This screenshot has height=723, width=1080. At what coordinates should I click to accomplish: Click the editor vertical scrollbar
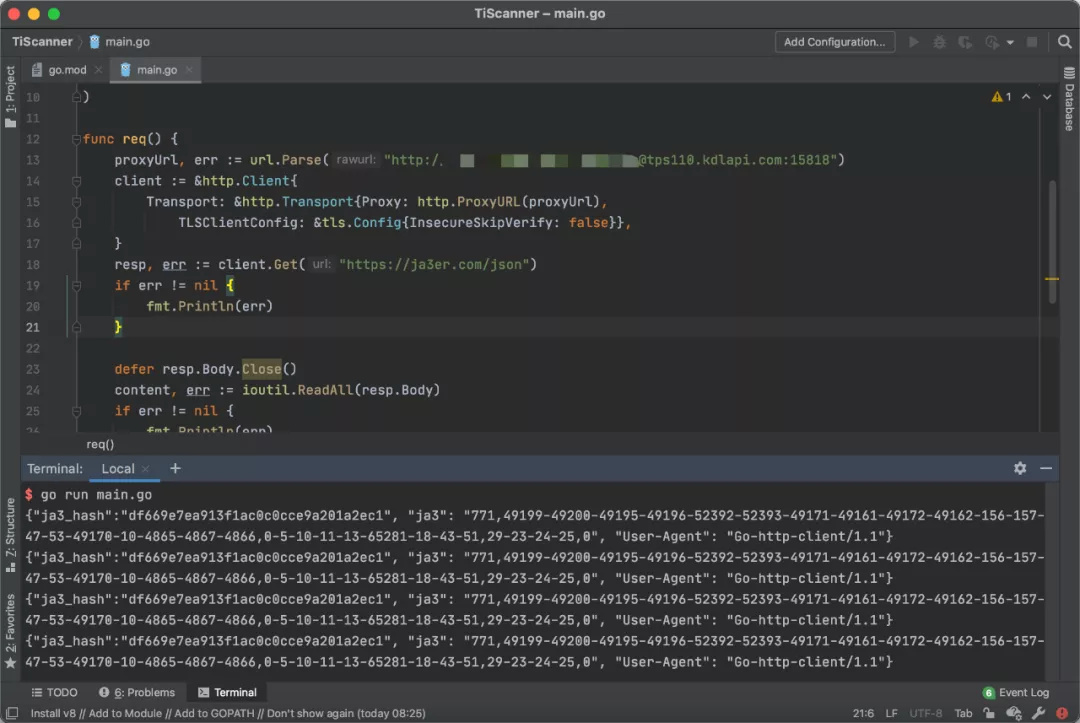[x=1052, y=240]
